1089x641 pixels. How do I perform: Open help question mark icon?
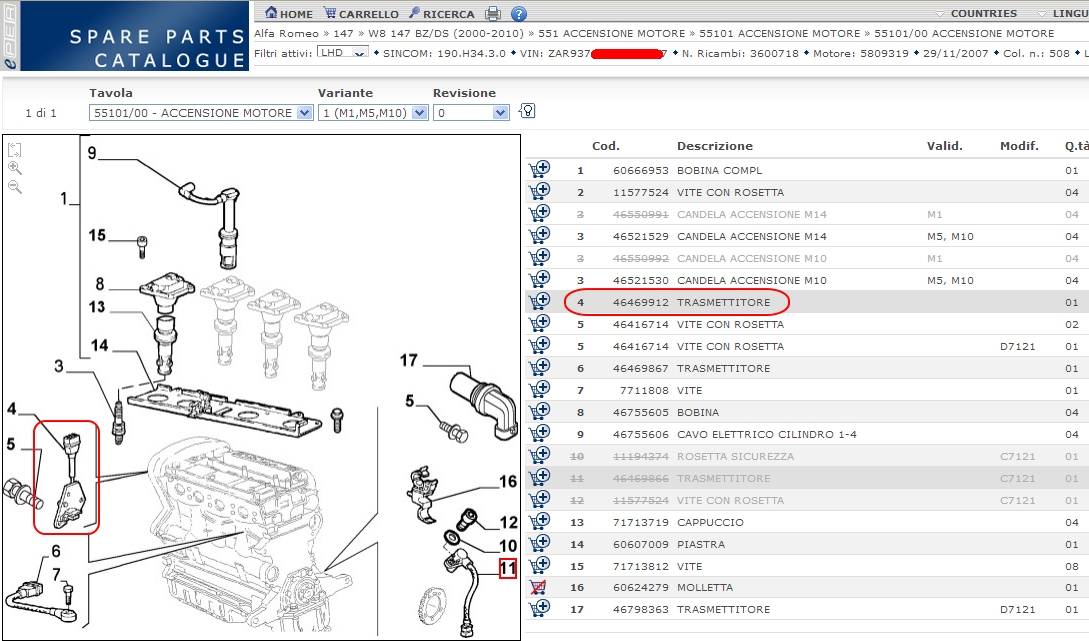pos(519,13)
